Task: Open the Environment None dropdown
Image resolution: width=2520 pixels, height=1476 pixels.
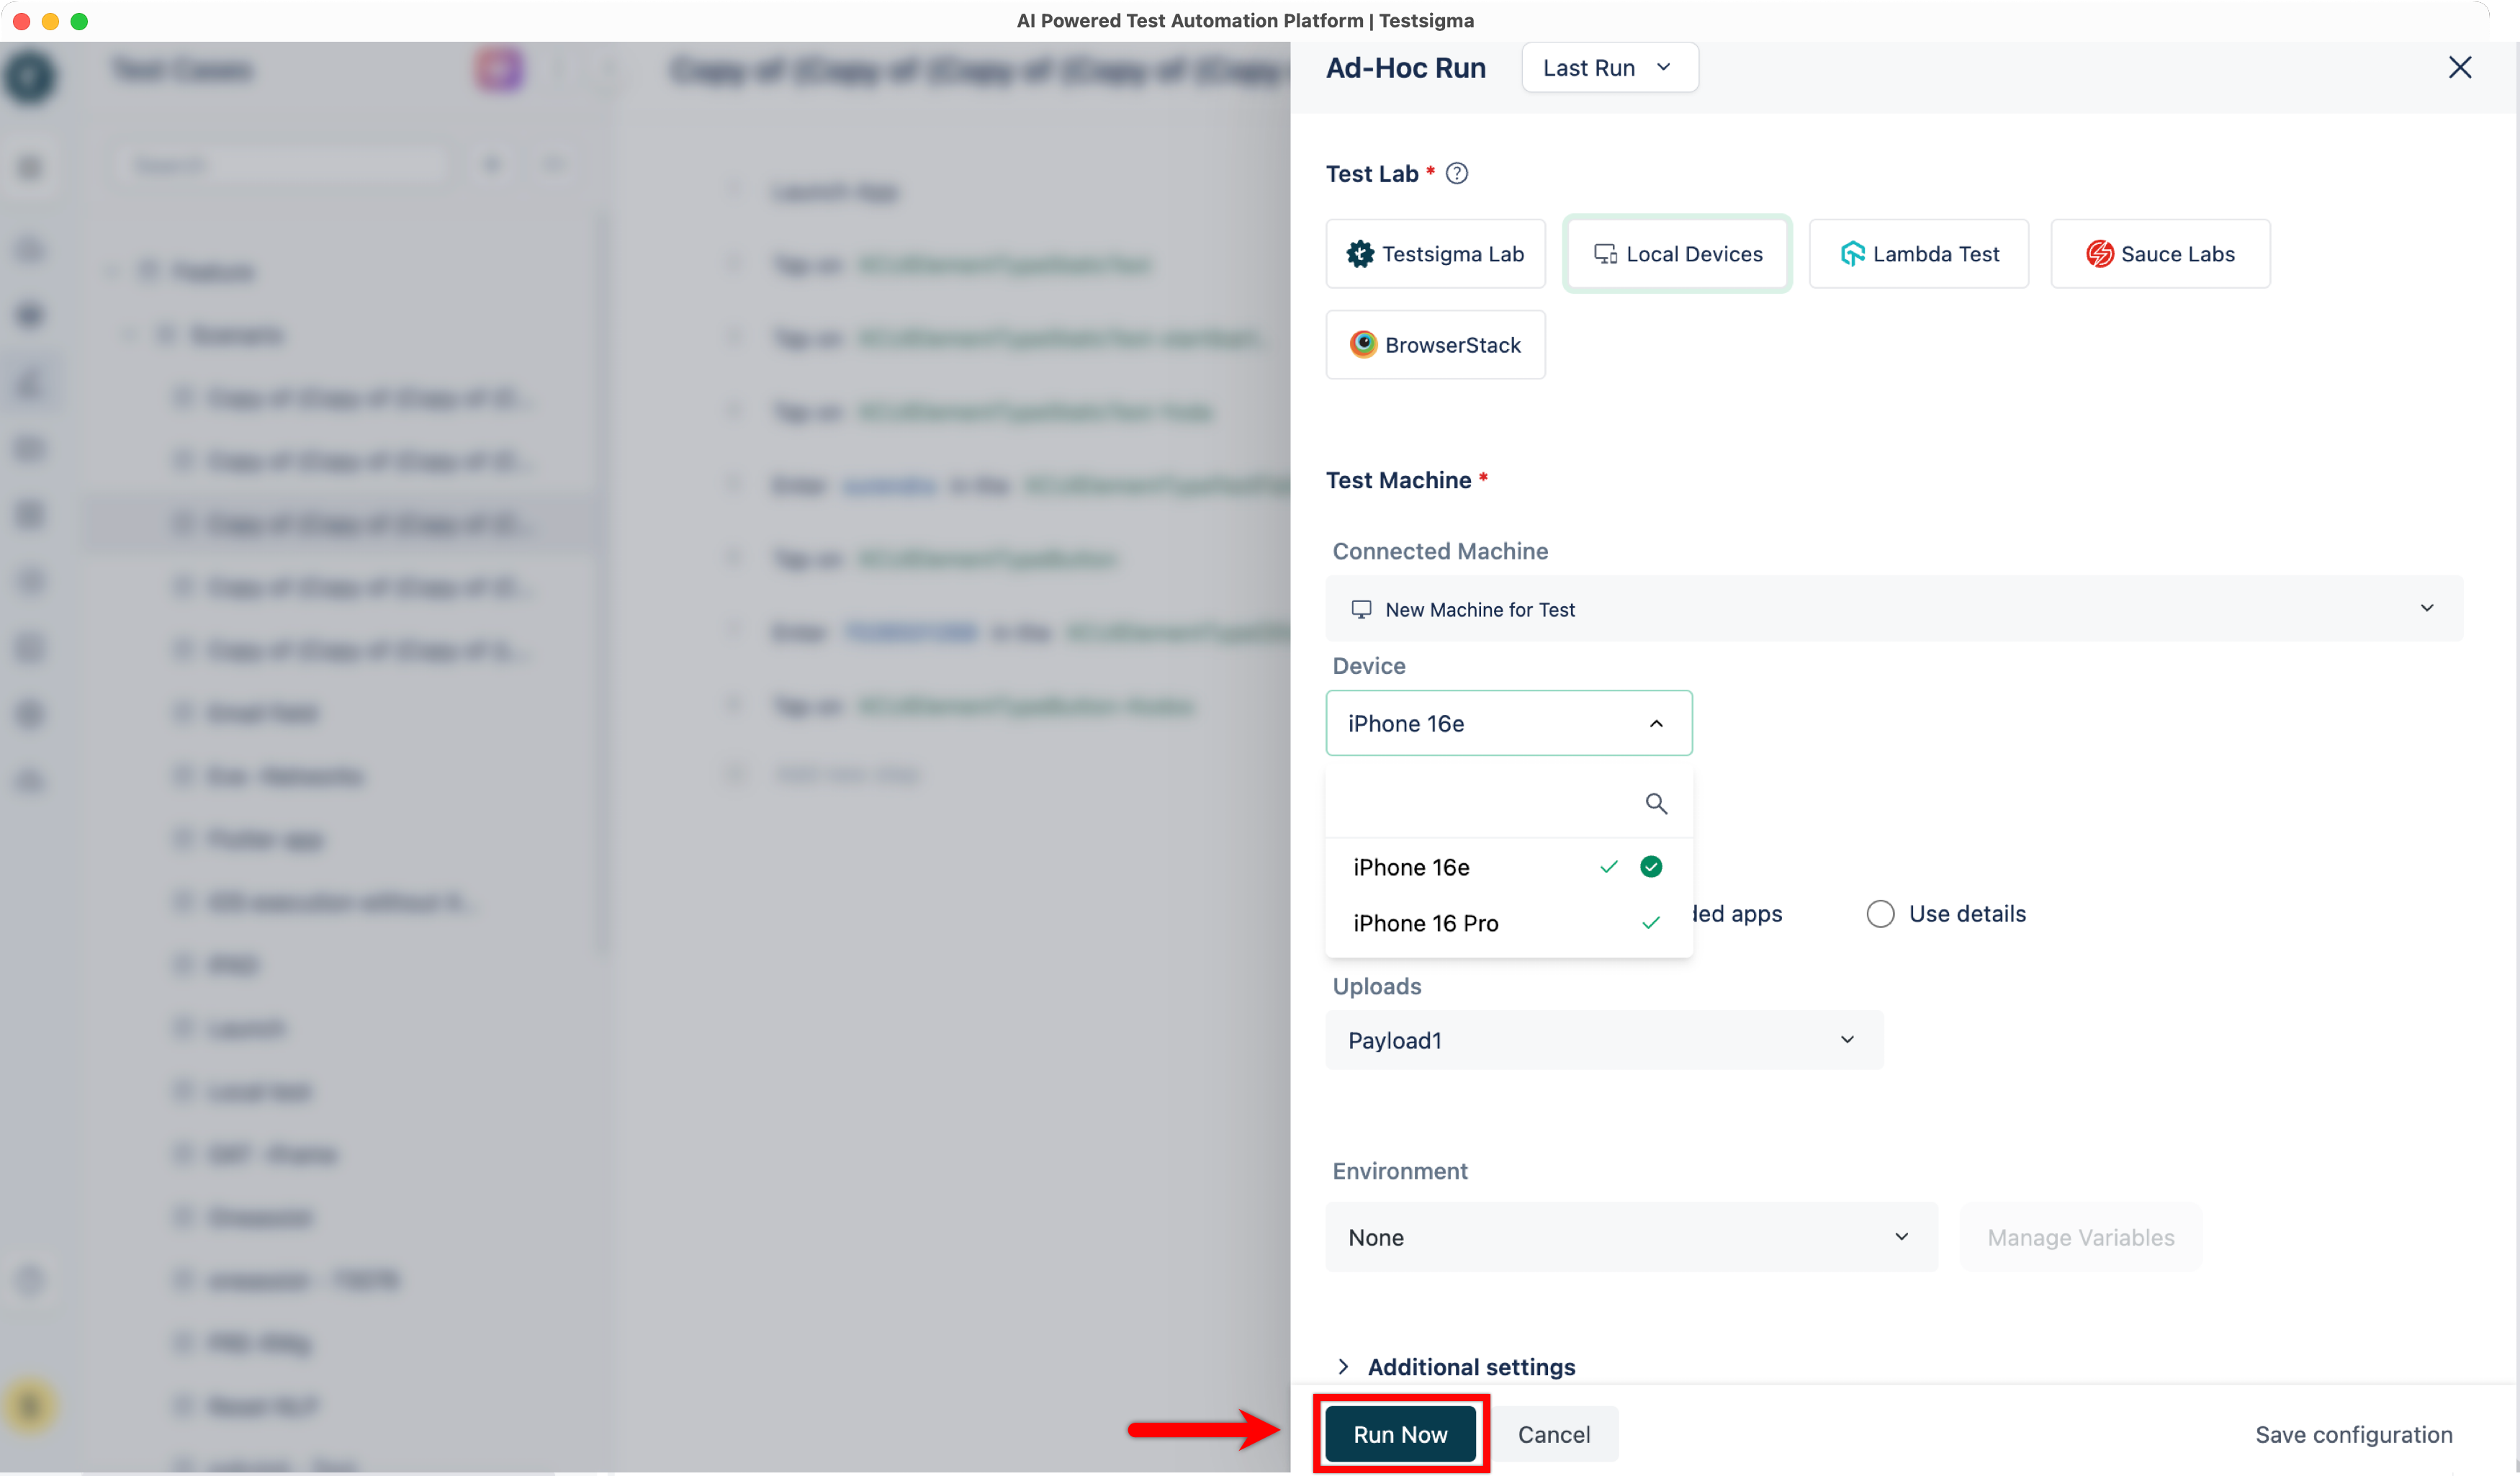Action: coord(1630,1237)
